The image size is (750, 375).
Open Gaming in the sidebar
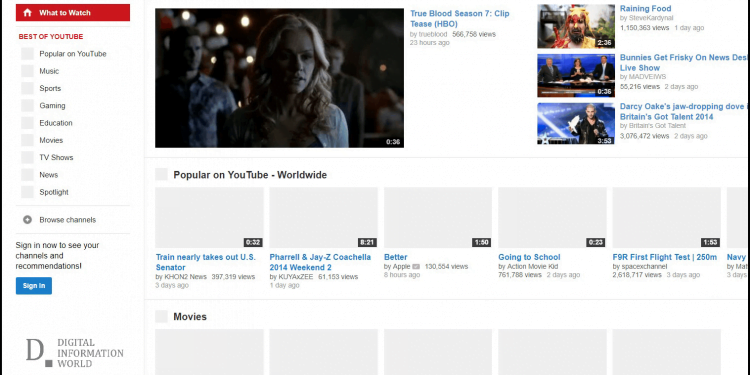pyautogui.click(x=52, y=105)
